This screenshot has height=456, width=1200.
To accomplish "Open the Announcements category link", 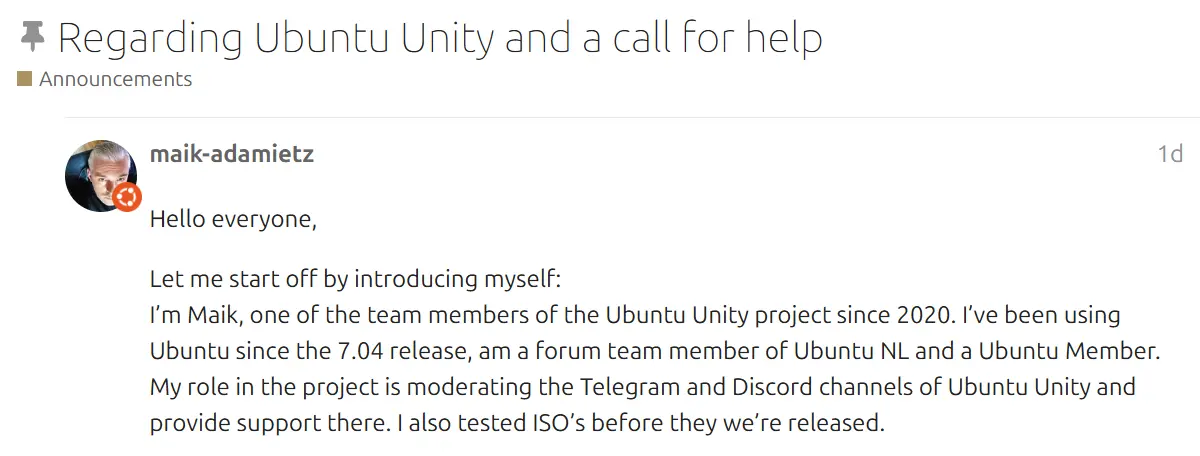I will tap(115, 79).
